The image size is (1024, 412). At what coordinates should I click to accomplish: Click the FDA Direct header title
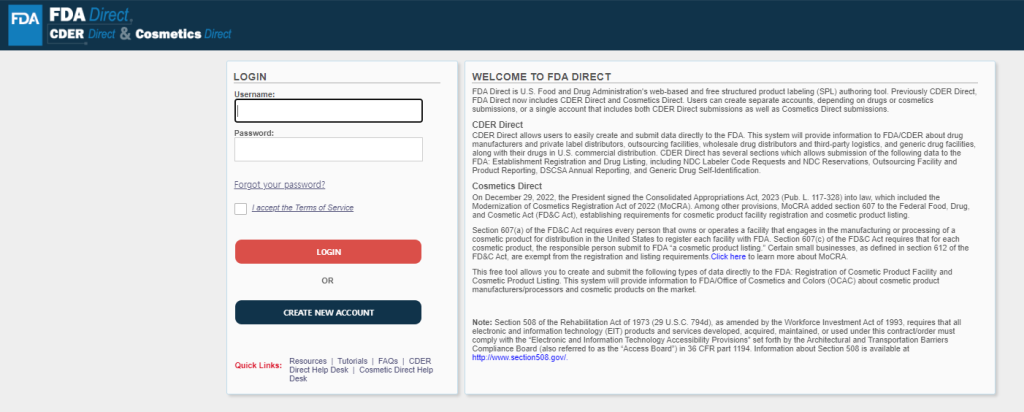[x=91, y=13]
